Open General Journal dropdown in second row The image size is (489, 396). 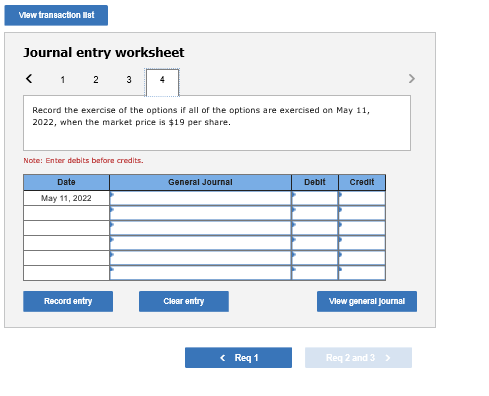click(200, 213)
